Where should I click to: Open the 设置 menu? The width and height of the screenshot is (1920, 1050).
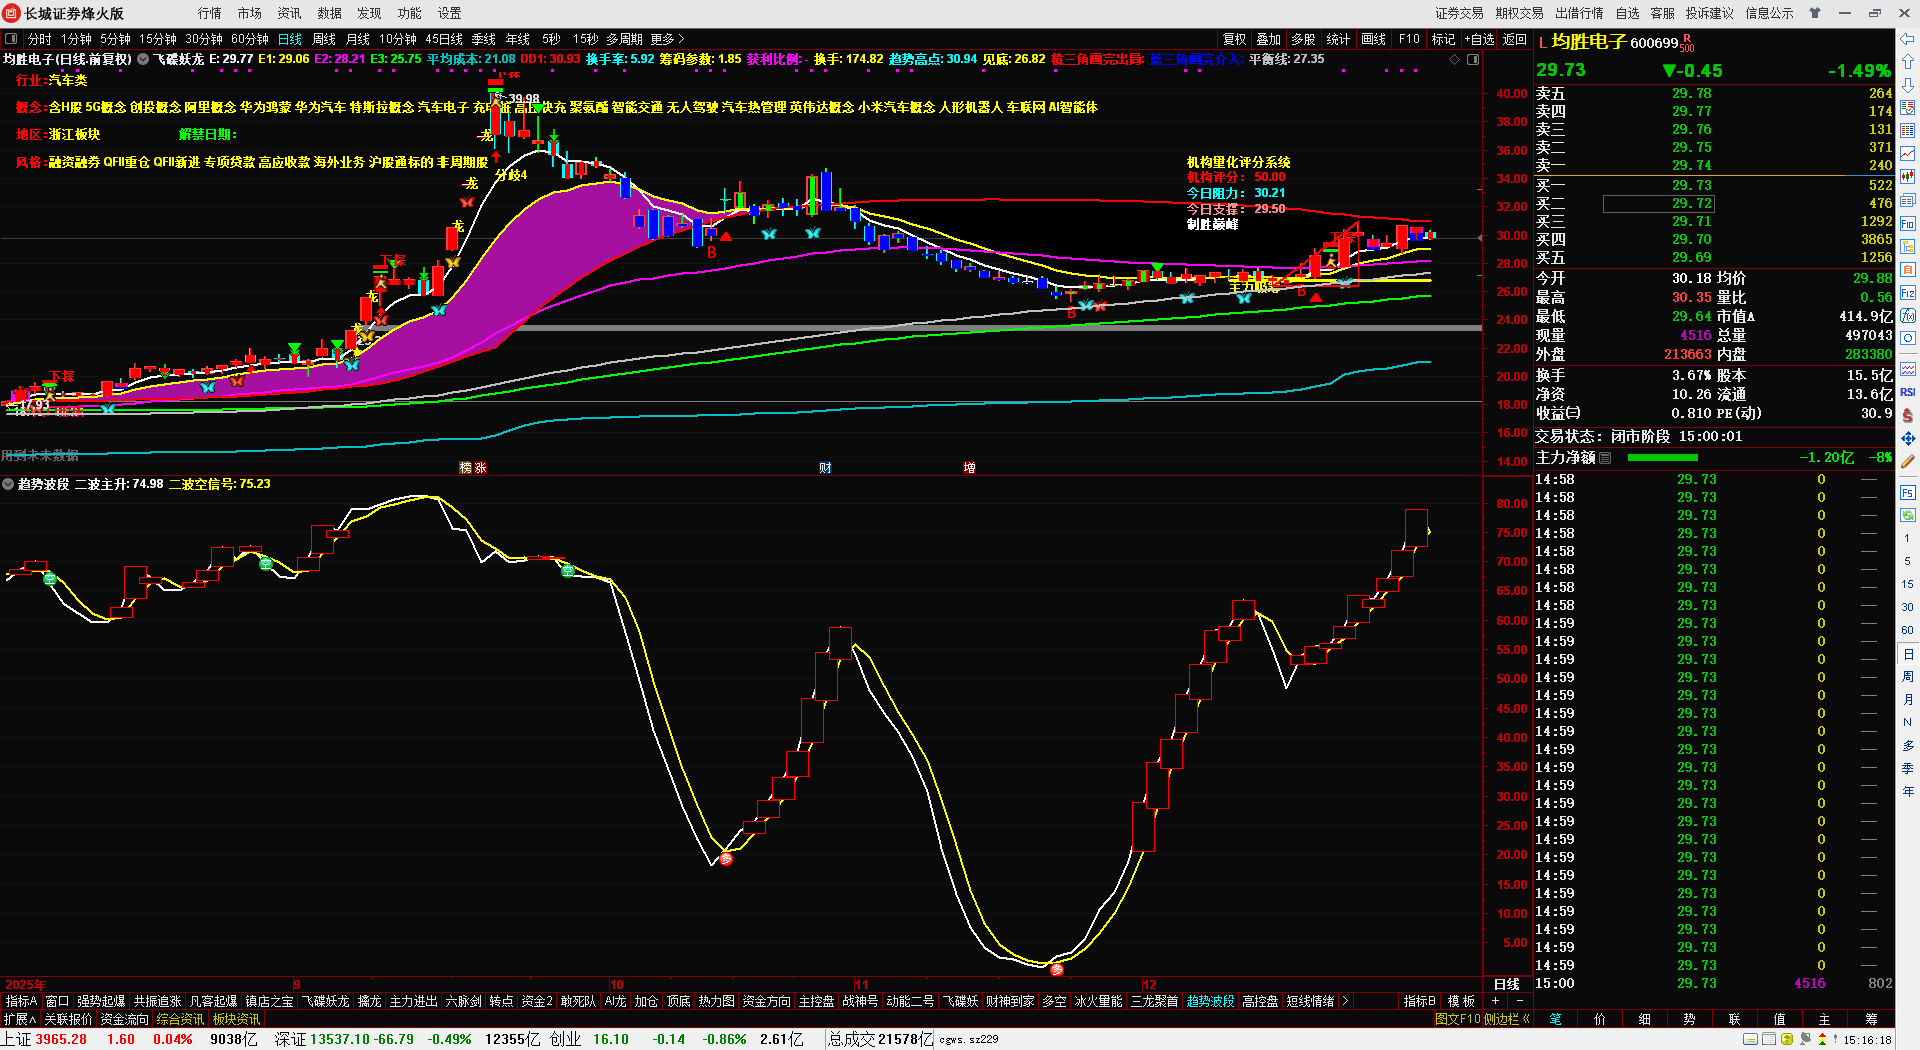(450, 13)
